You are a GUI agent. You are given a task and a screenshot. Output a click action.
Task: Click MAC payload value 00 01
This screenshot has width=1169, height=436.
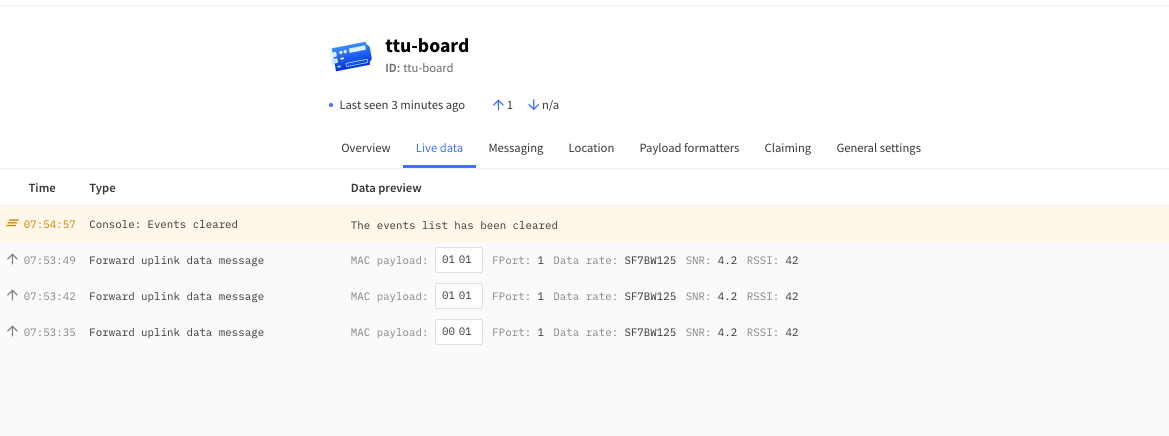(458, 332)
